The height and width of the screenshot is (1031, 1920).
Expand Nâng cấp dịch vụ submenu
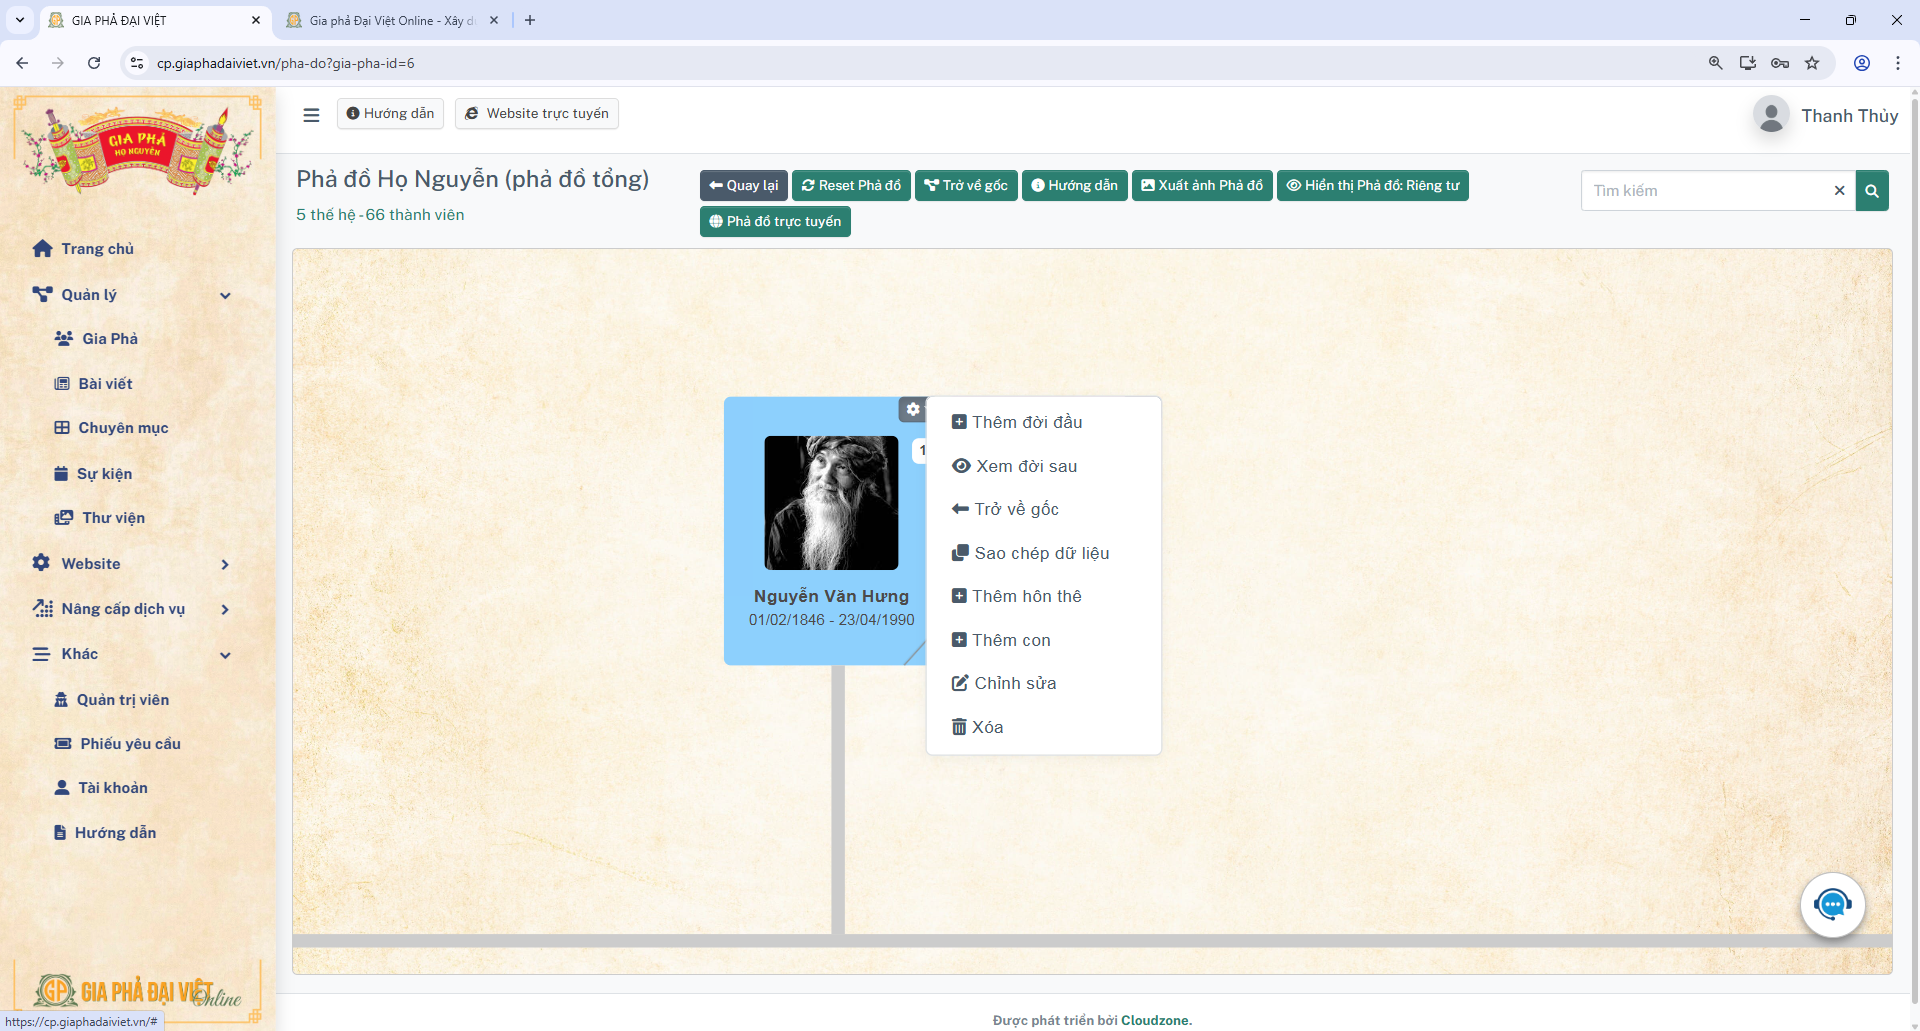225,609
